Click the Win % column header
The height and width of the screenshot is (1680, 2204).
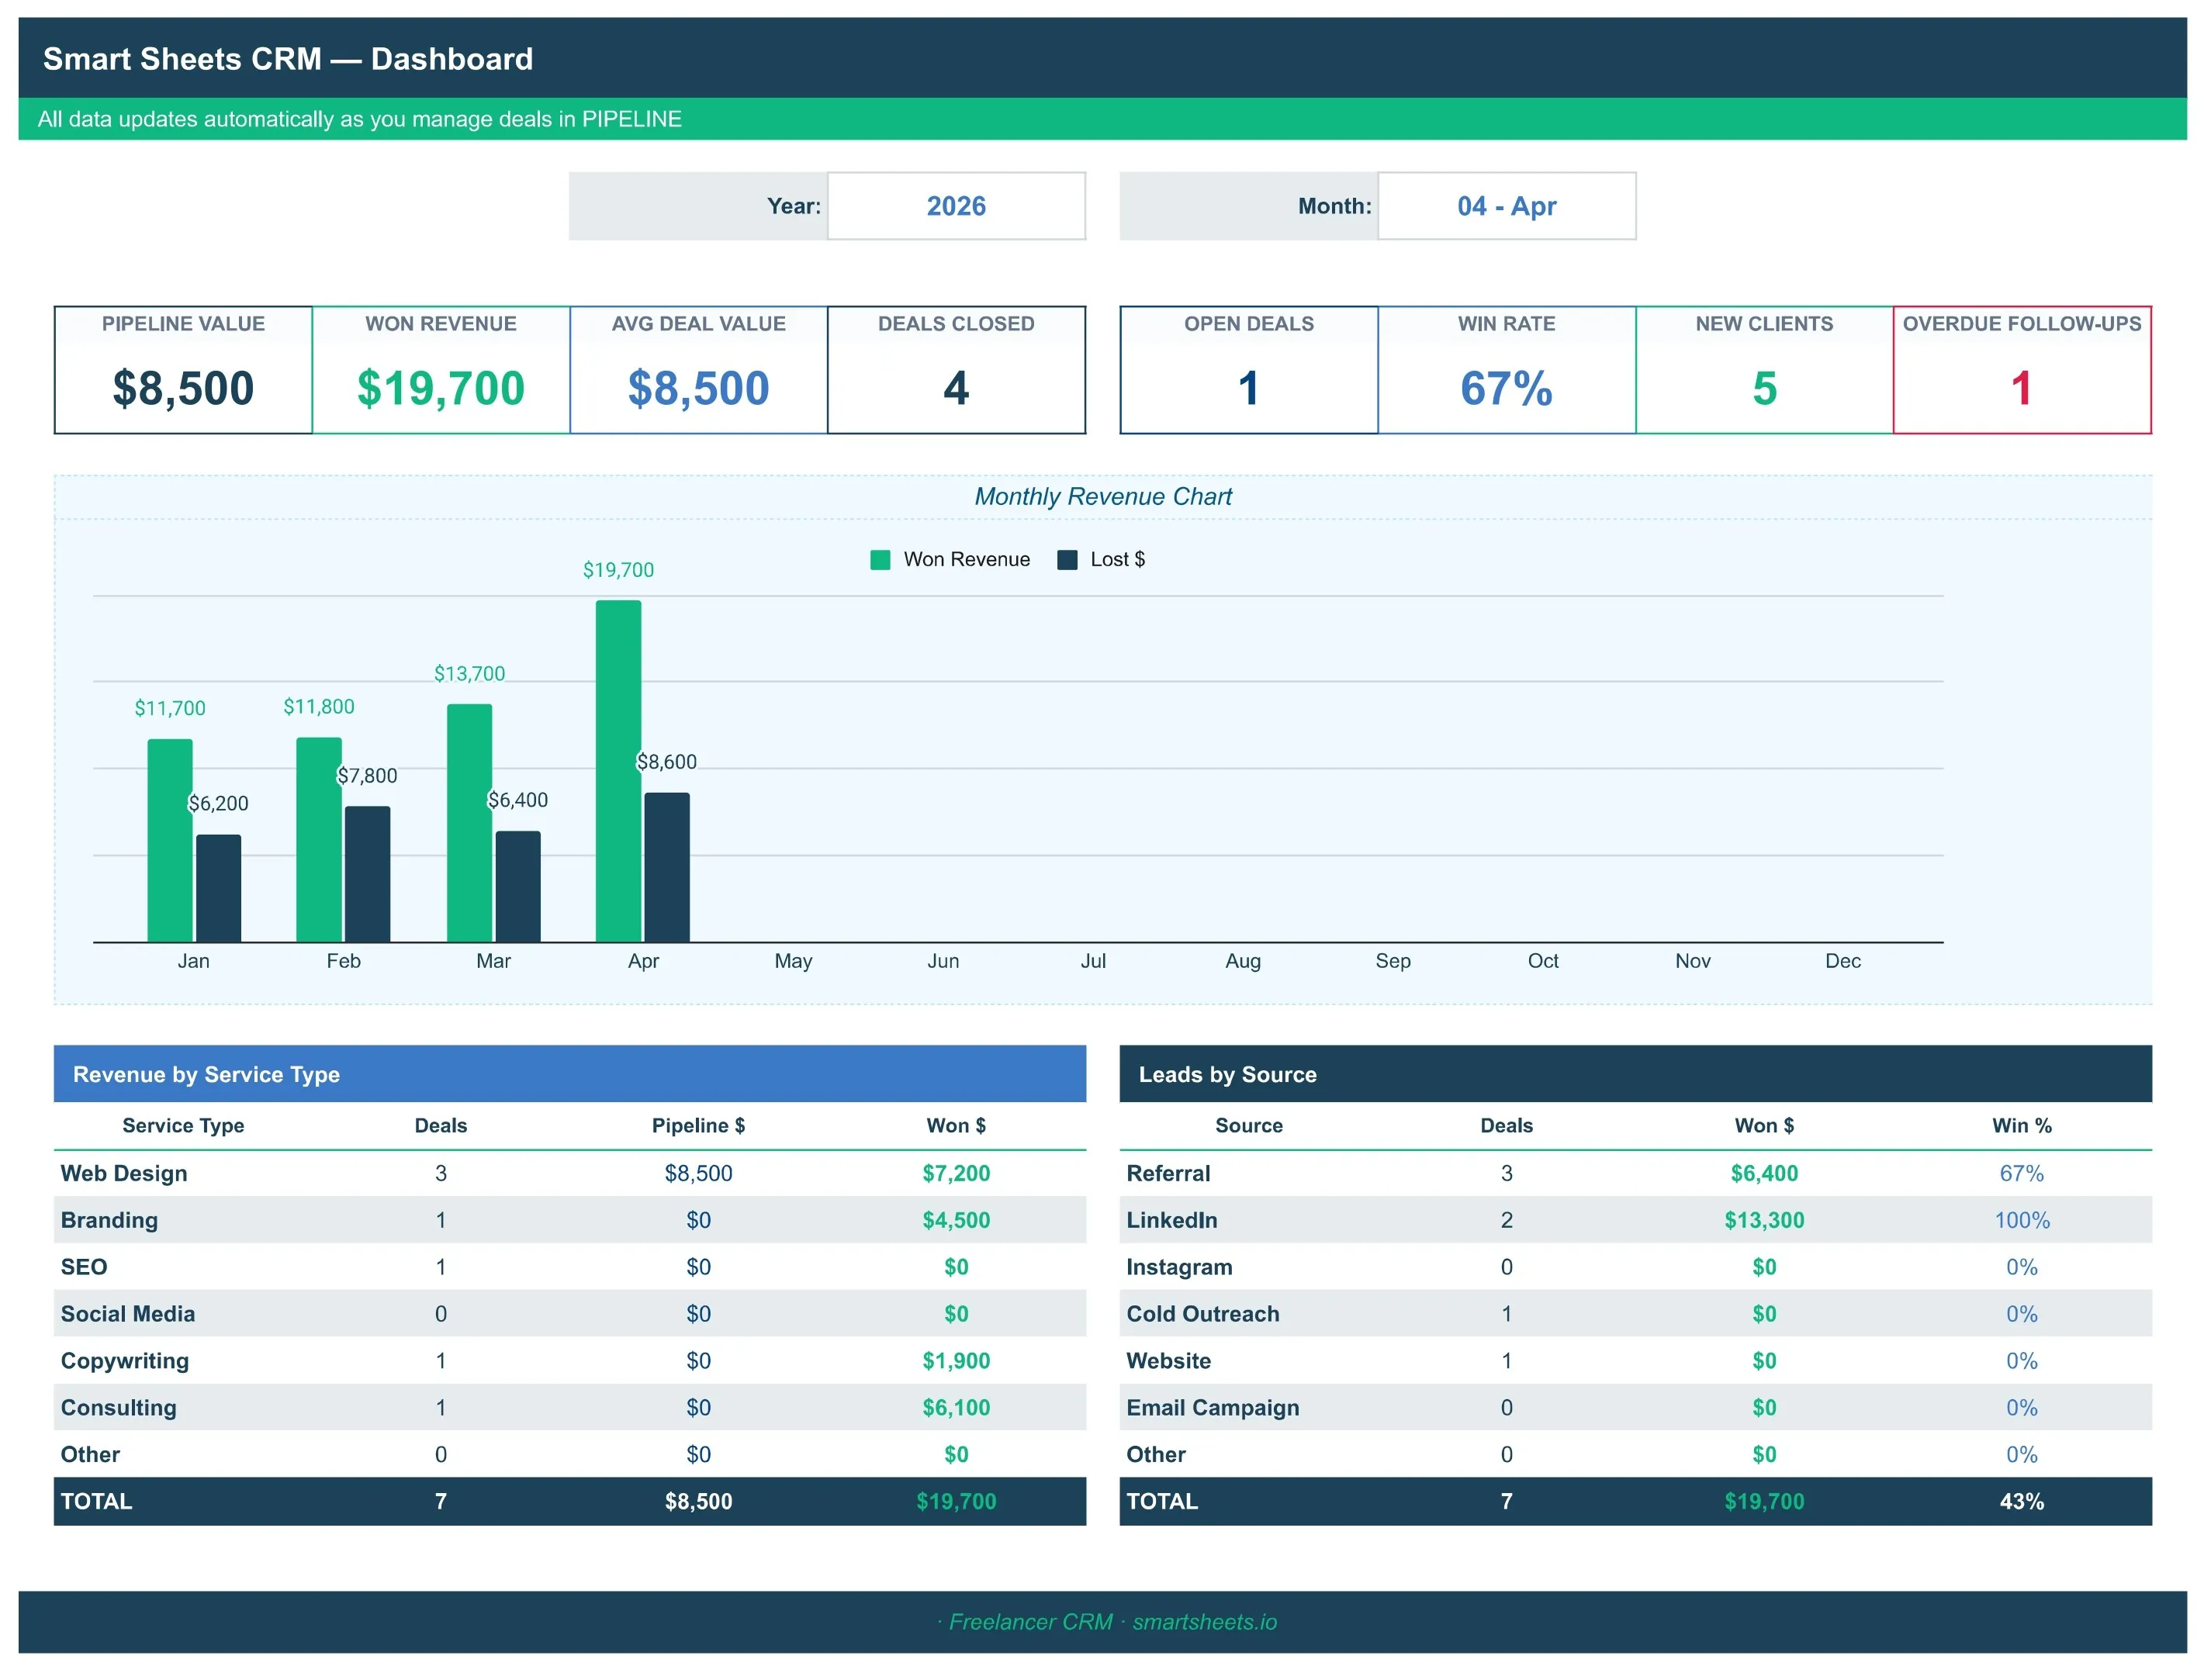2021,1125
